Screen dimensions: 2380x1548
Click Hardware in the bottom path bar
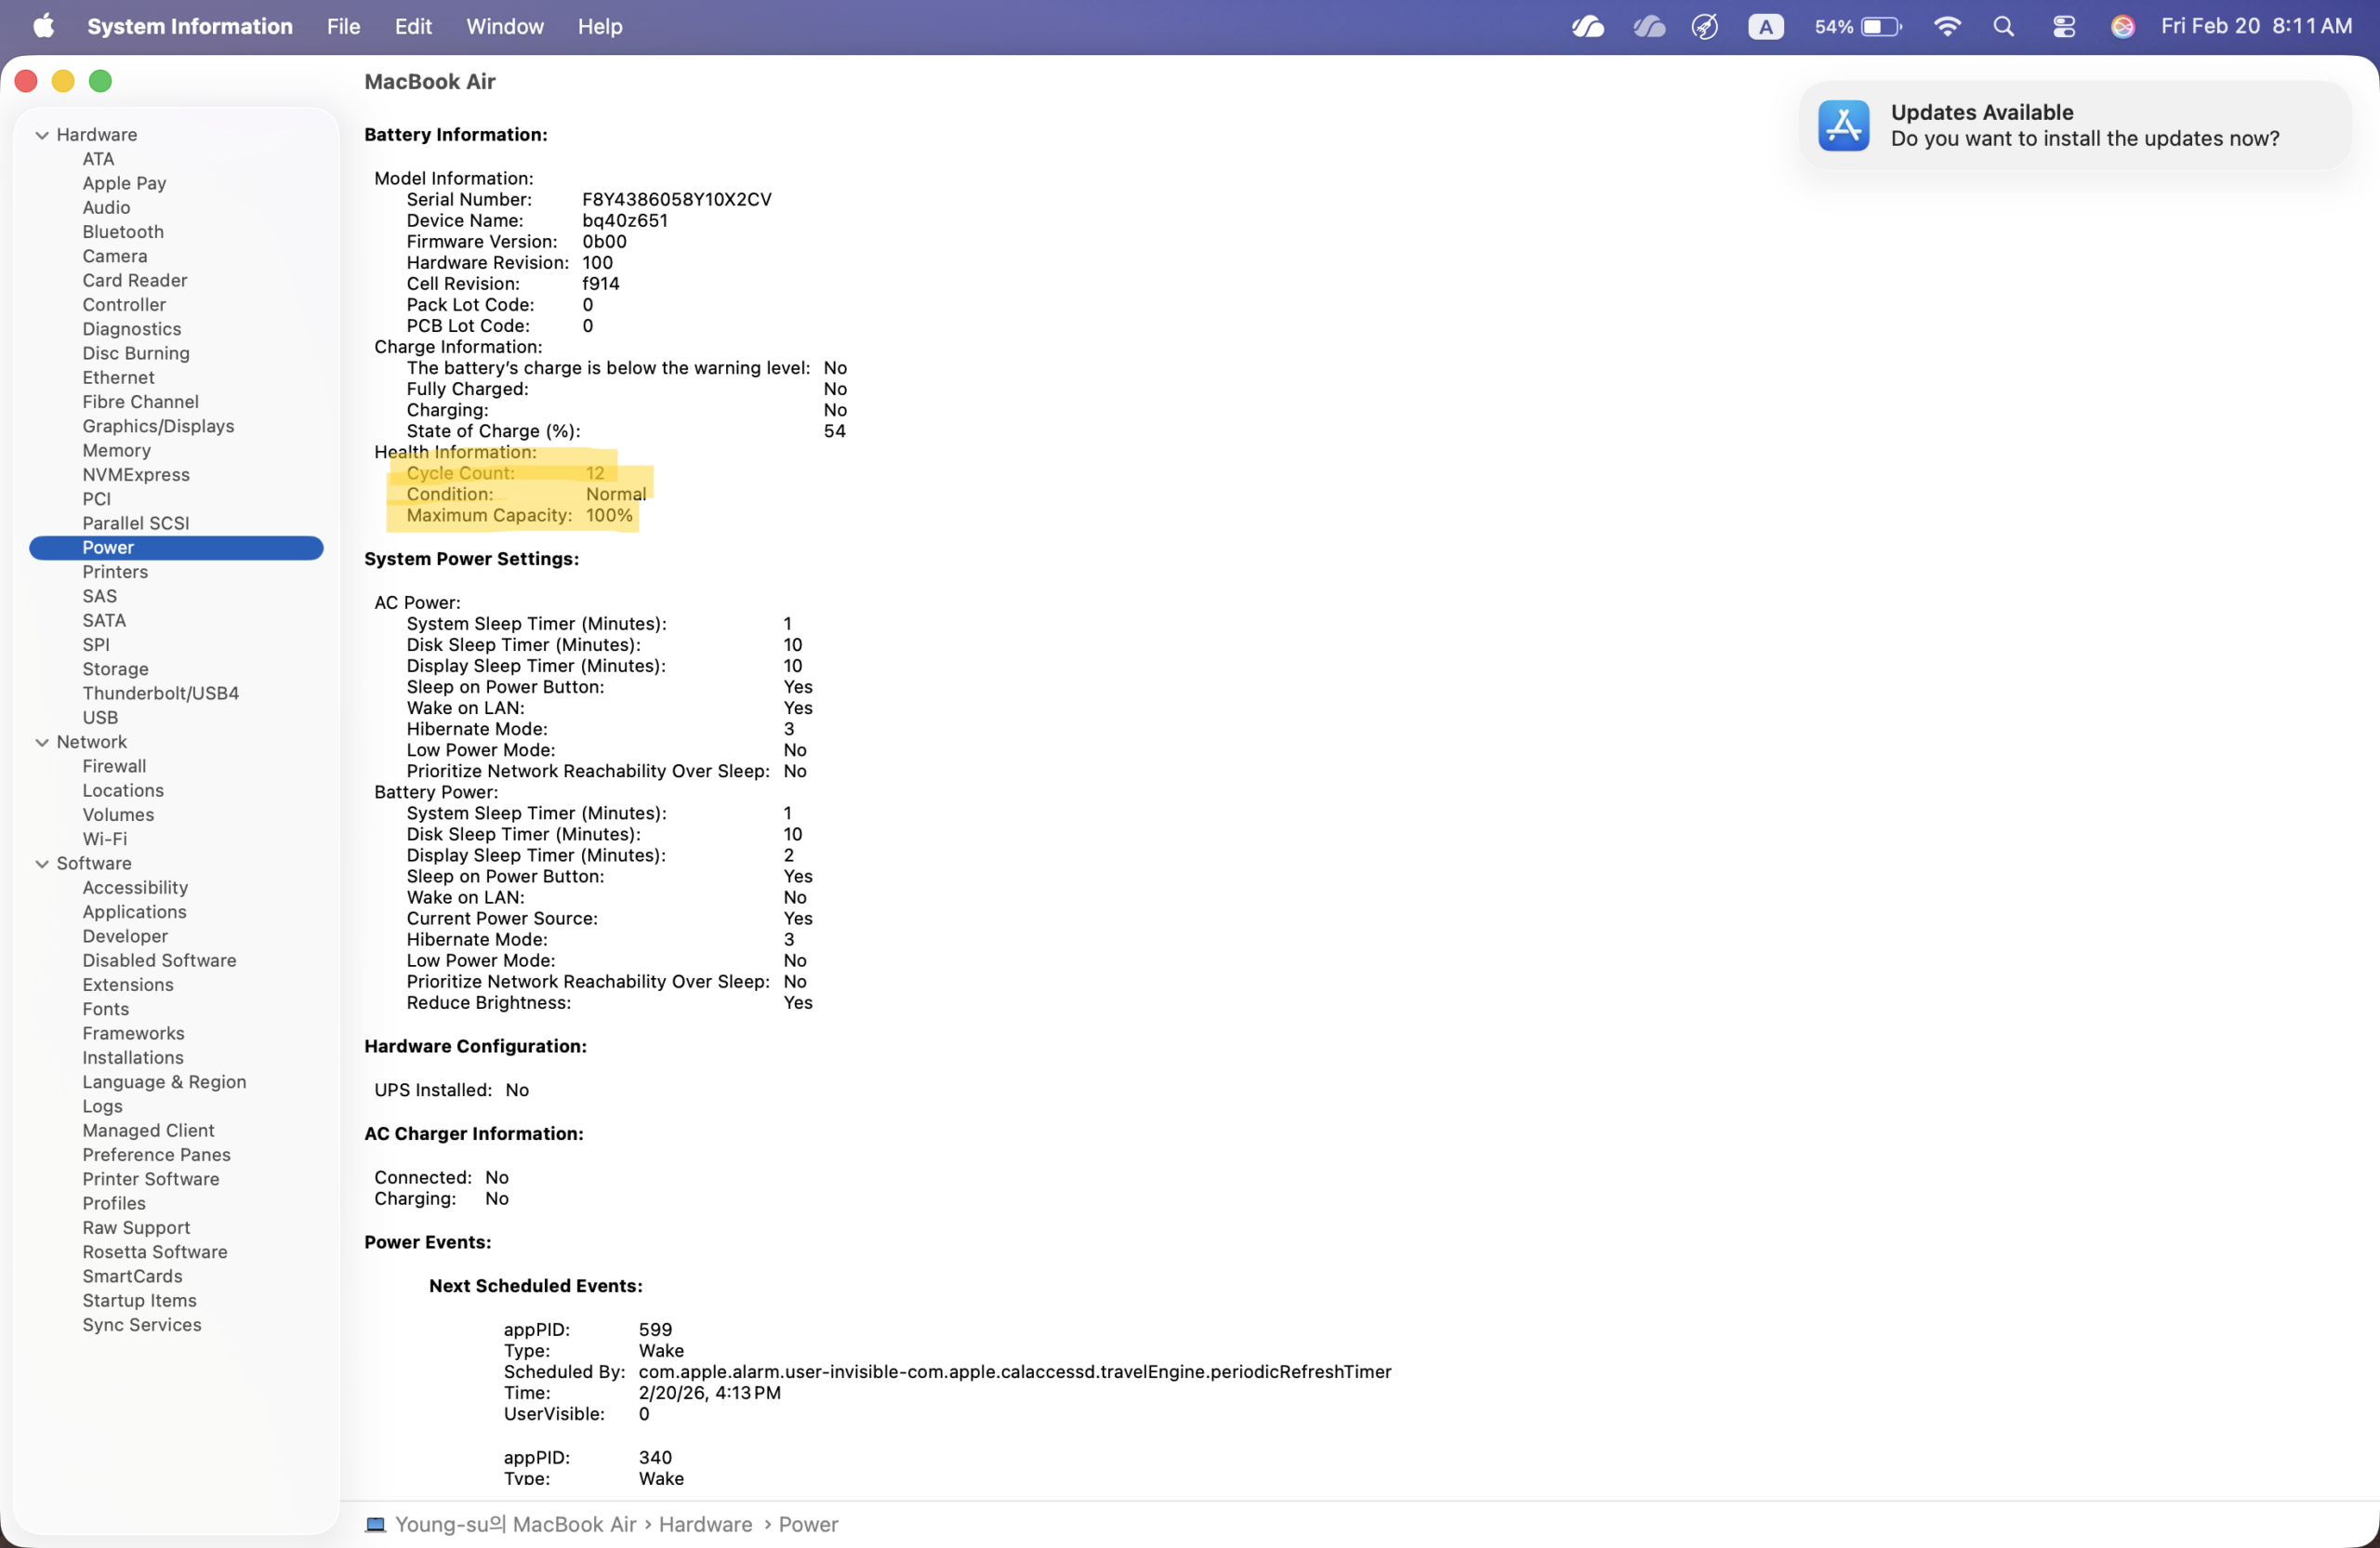coord(705,1524)
